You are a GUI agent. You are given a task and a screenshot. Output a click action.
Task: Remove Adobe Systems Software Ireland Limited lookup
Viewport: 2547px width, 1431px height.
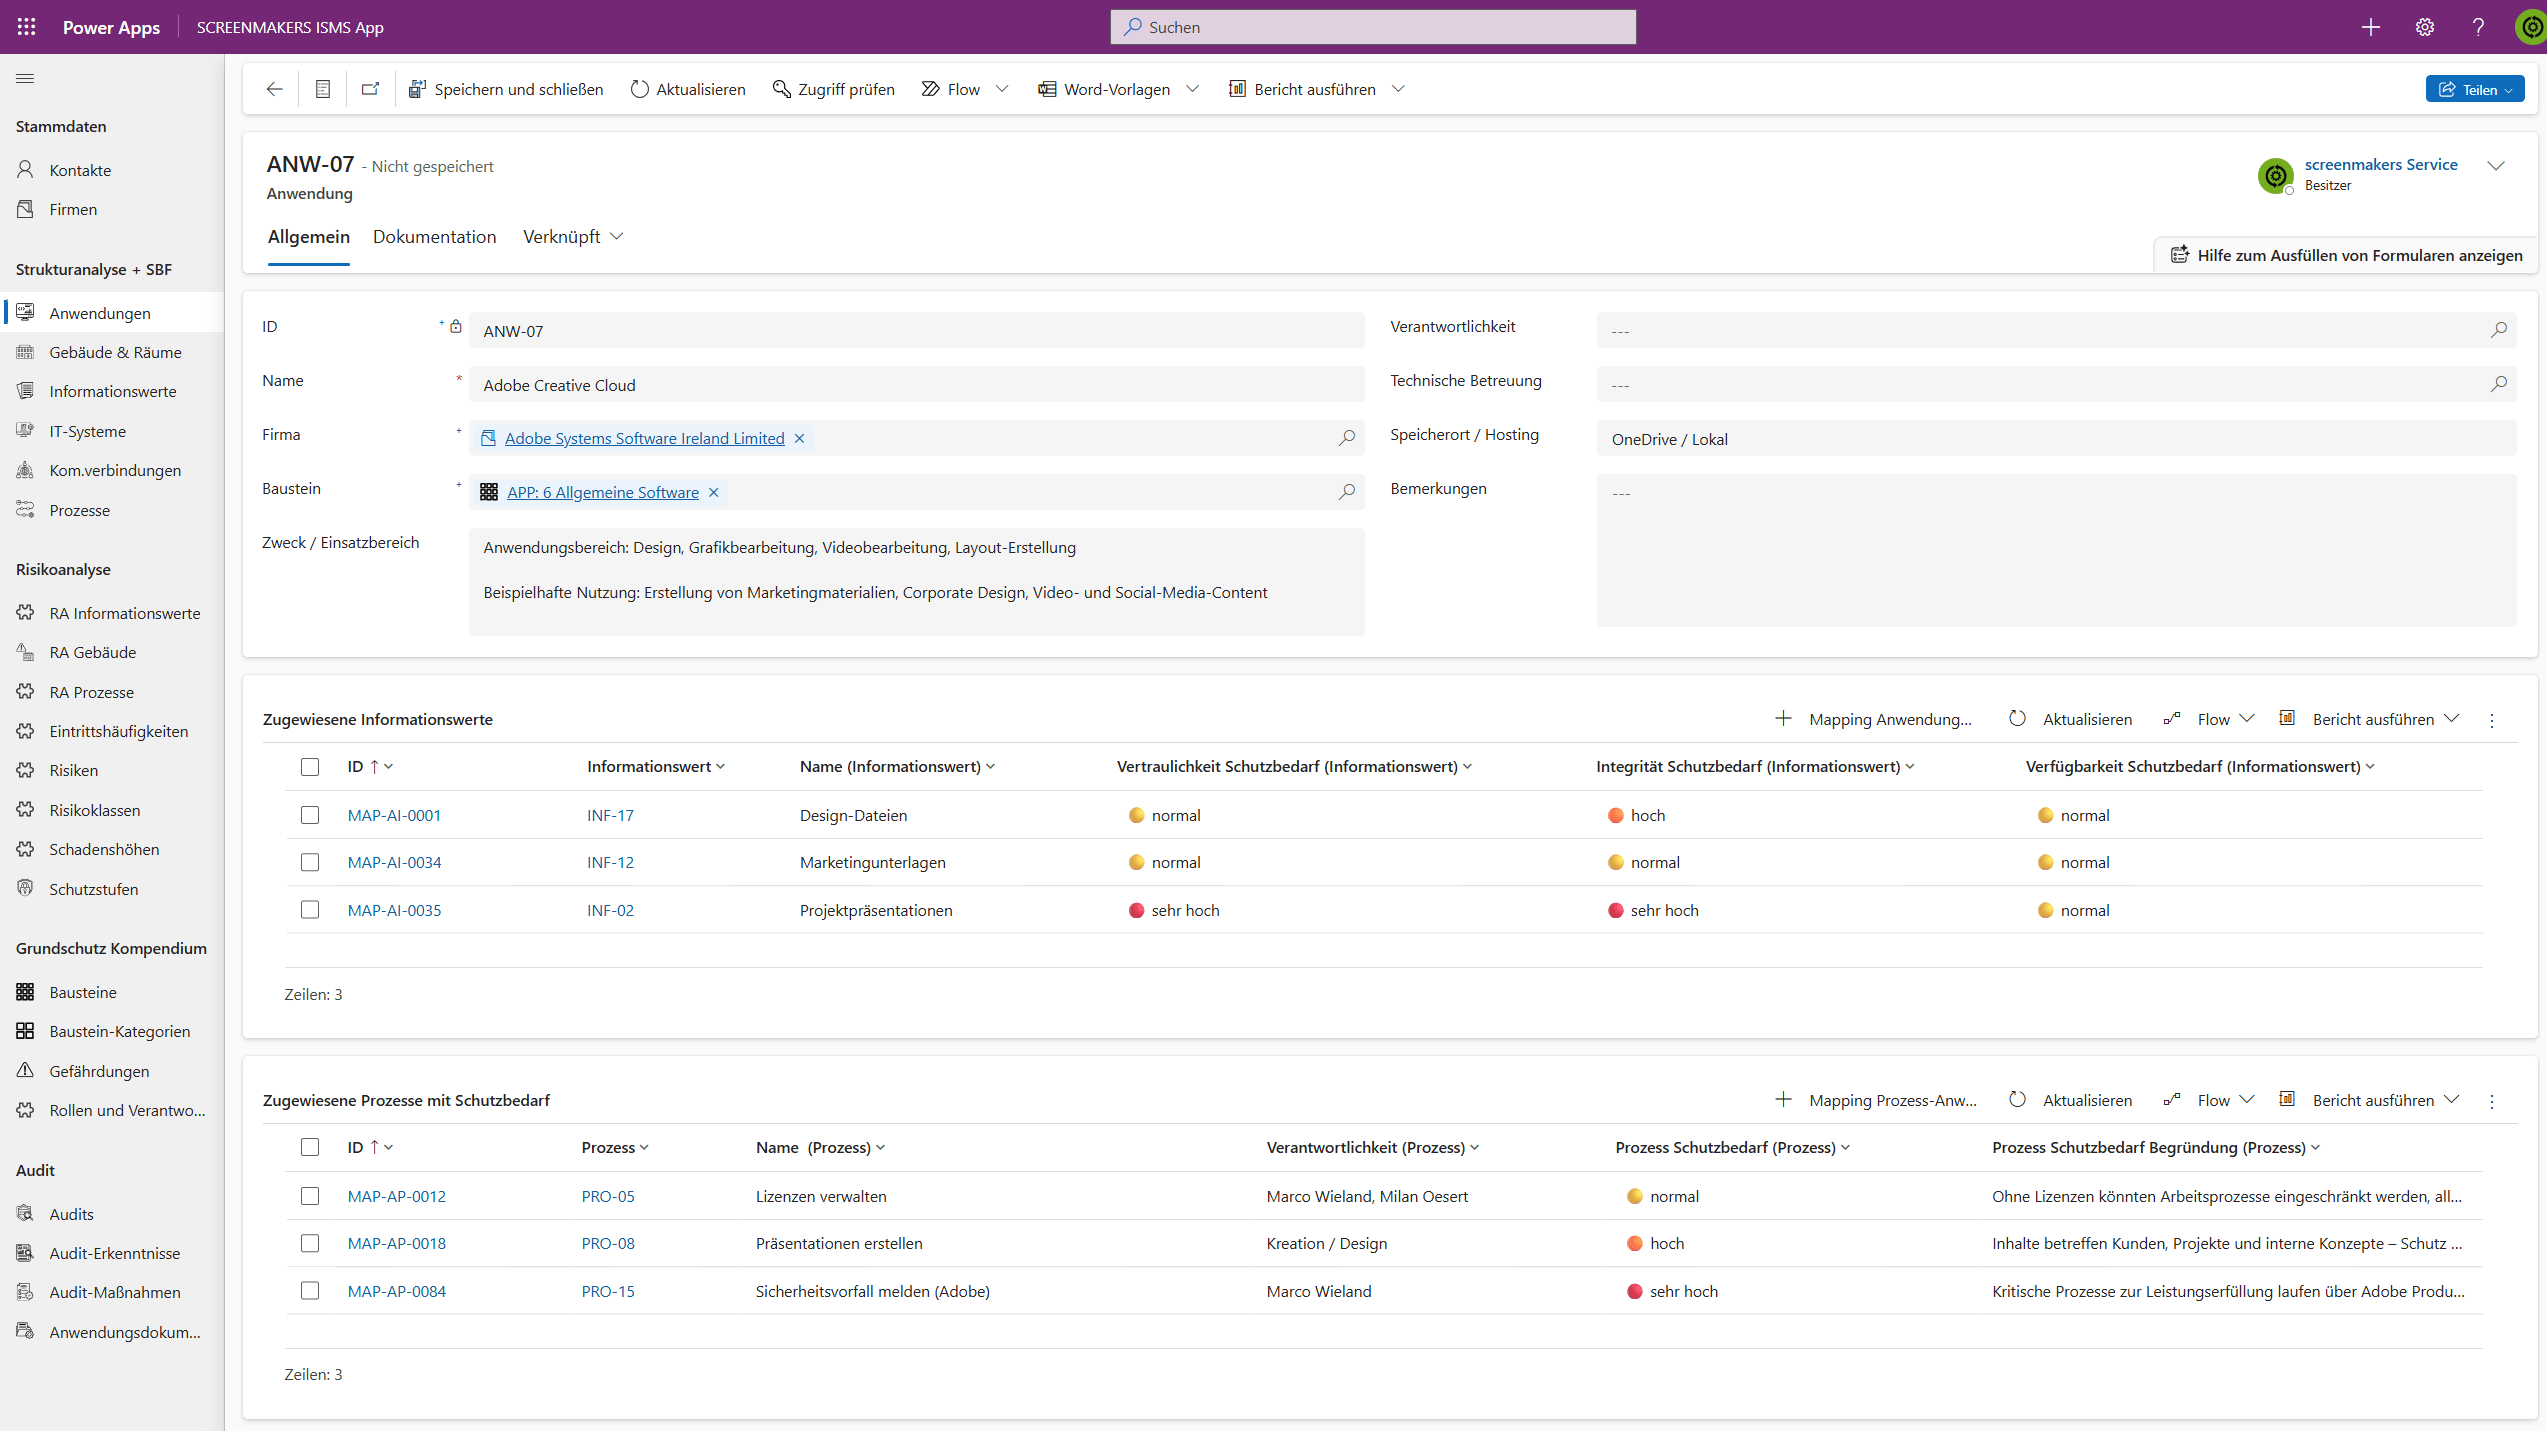click(799, 438)
